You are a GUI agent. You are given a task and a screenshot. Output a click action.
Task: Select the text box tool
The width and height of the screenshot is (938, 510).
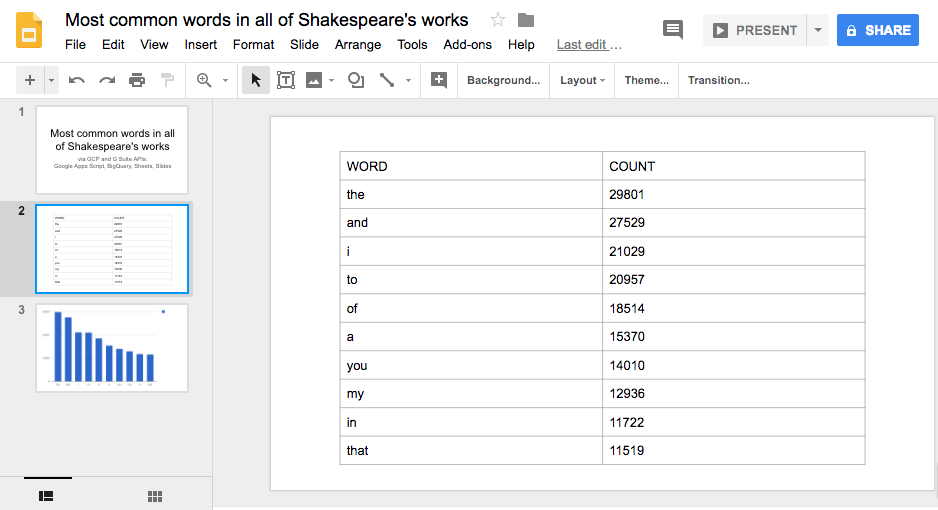point(286,80)
